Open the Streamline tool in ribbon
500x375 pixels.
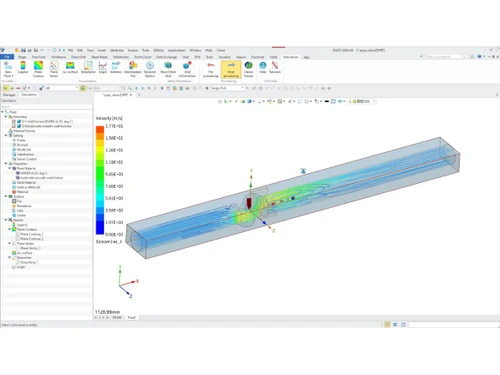[x=88, y=68]
